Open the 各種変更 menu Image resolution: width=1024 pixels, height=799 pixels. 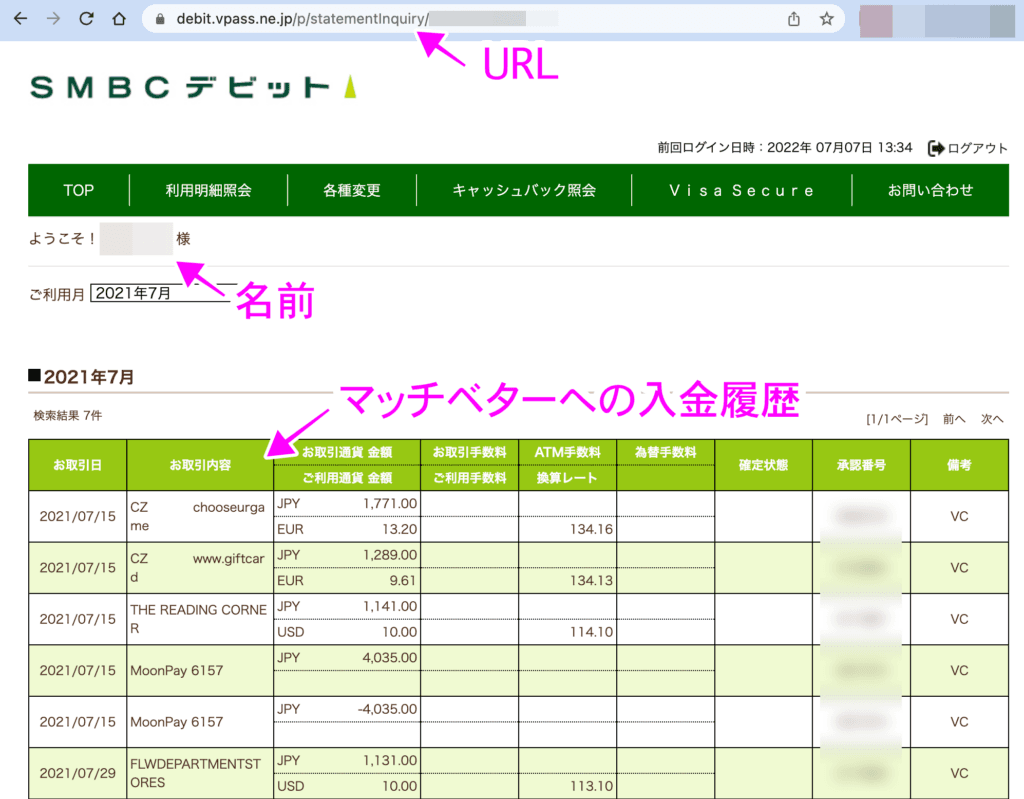351,190
